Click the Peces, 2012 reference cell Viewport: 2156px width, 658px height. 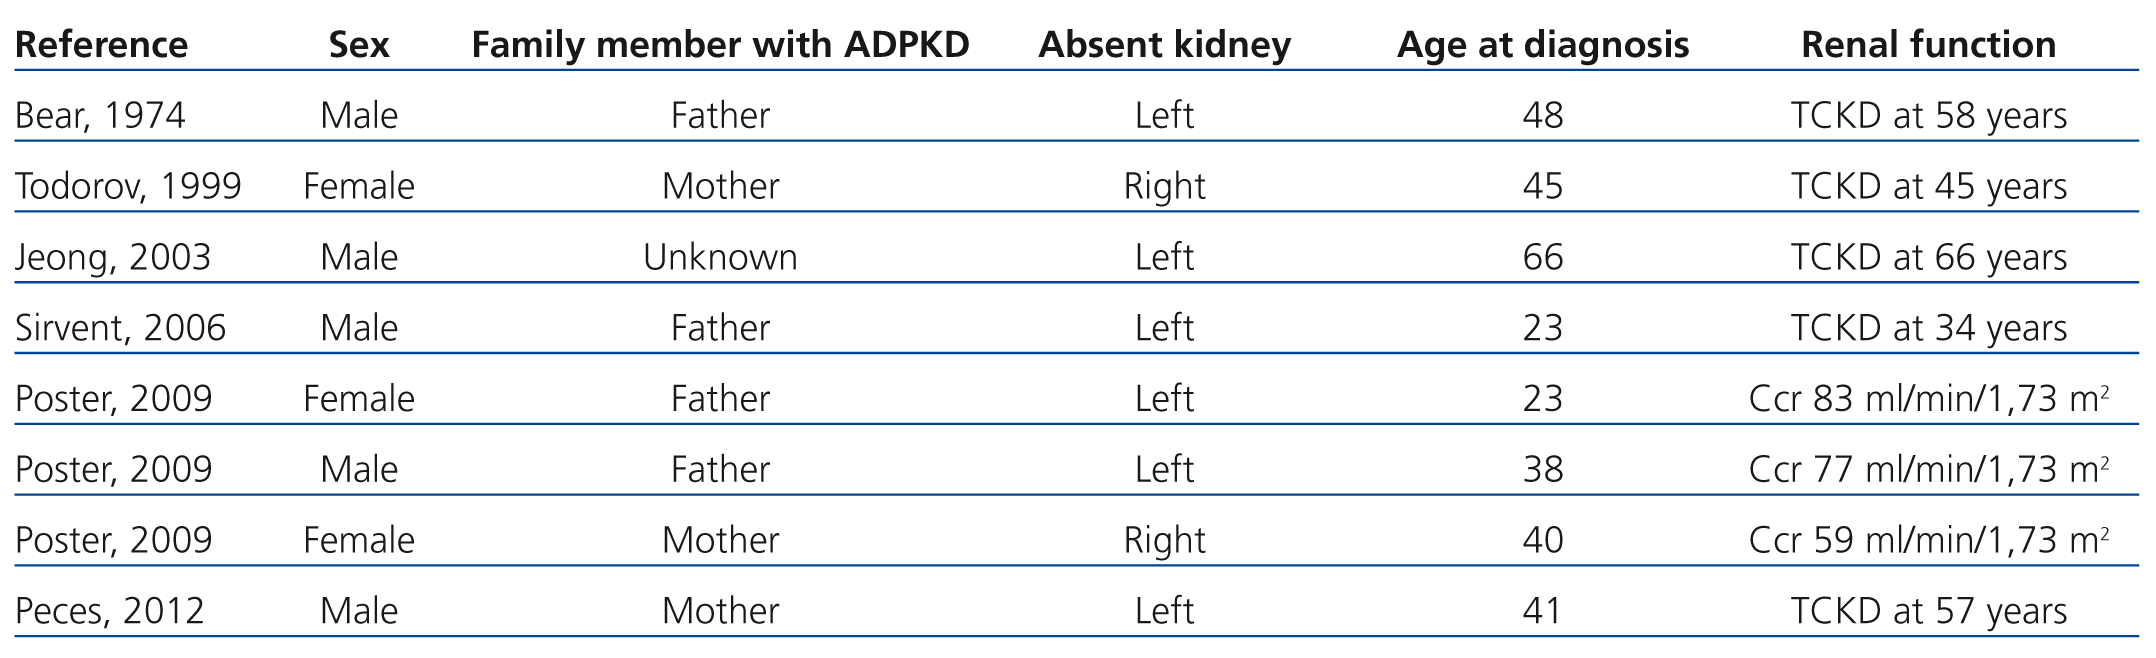(x=109, y=611)
